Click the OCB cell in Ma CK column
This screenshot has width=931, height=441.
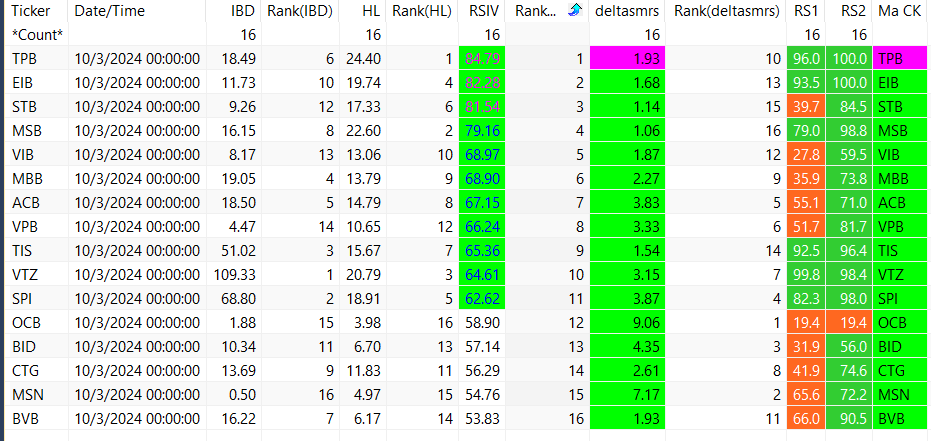pos(900,323)
